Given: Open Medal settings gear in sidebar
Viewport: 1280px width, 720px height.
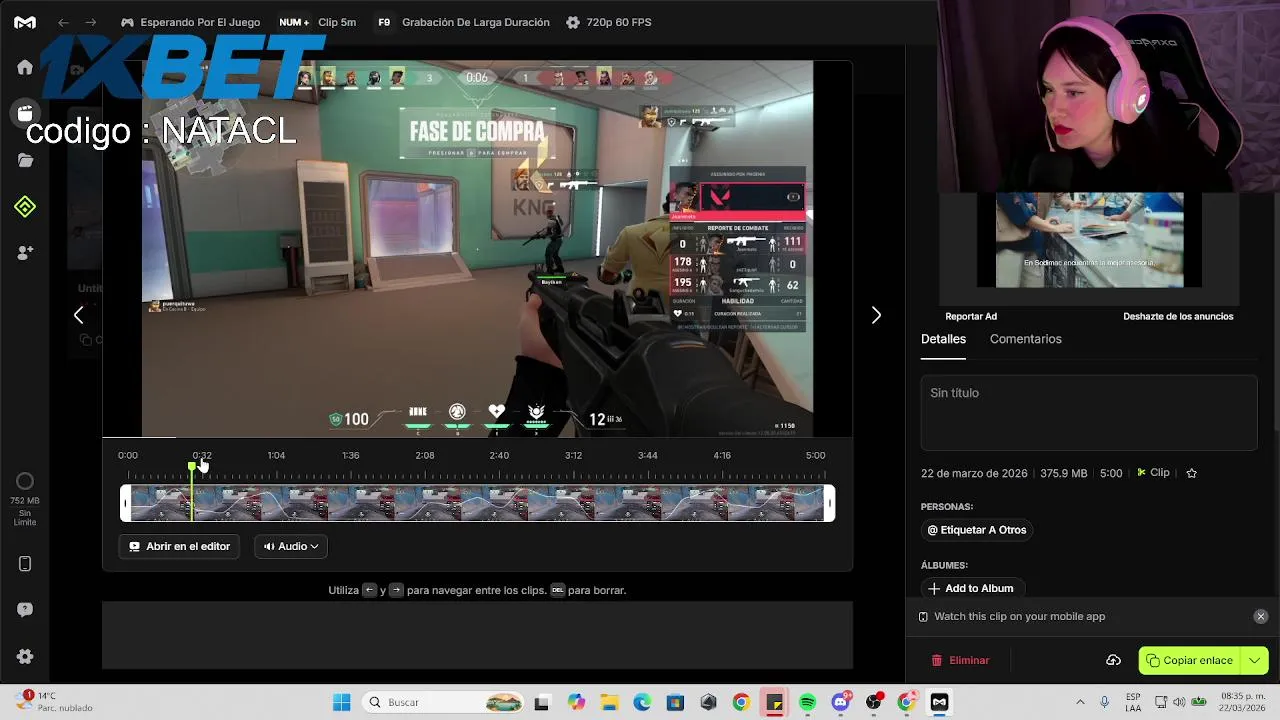Looking at the screenshot, I should click(x=25, y=656).
